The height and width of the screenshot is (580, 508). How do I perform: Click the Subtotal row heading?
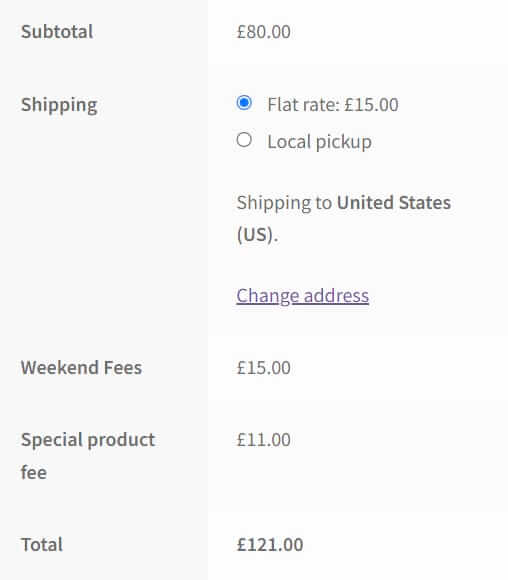57,31
